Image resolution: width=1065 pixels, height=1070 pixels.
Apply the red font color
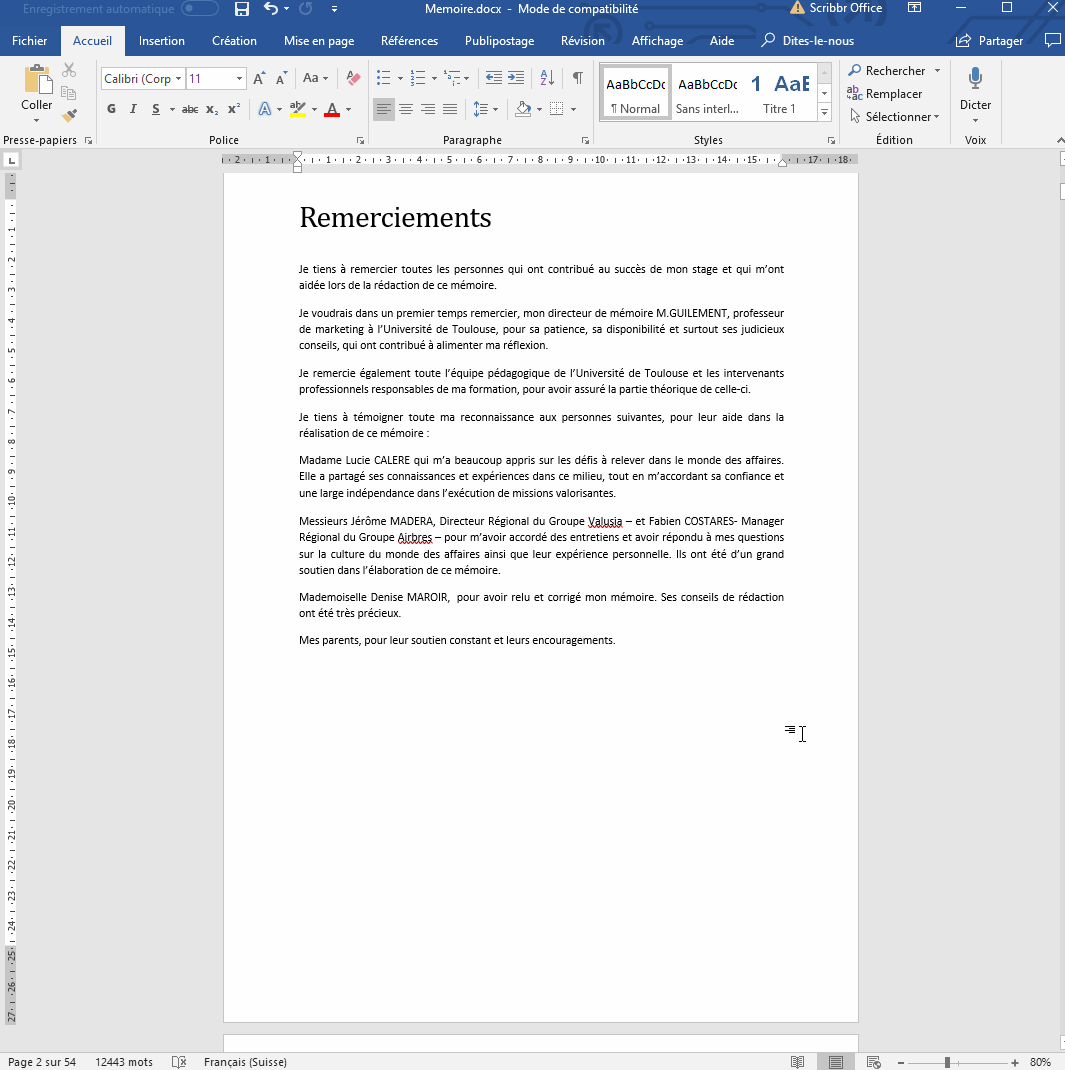pos(332,109)
